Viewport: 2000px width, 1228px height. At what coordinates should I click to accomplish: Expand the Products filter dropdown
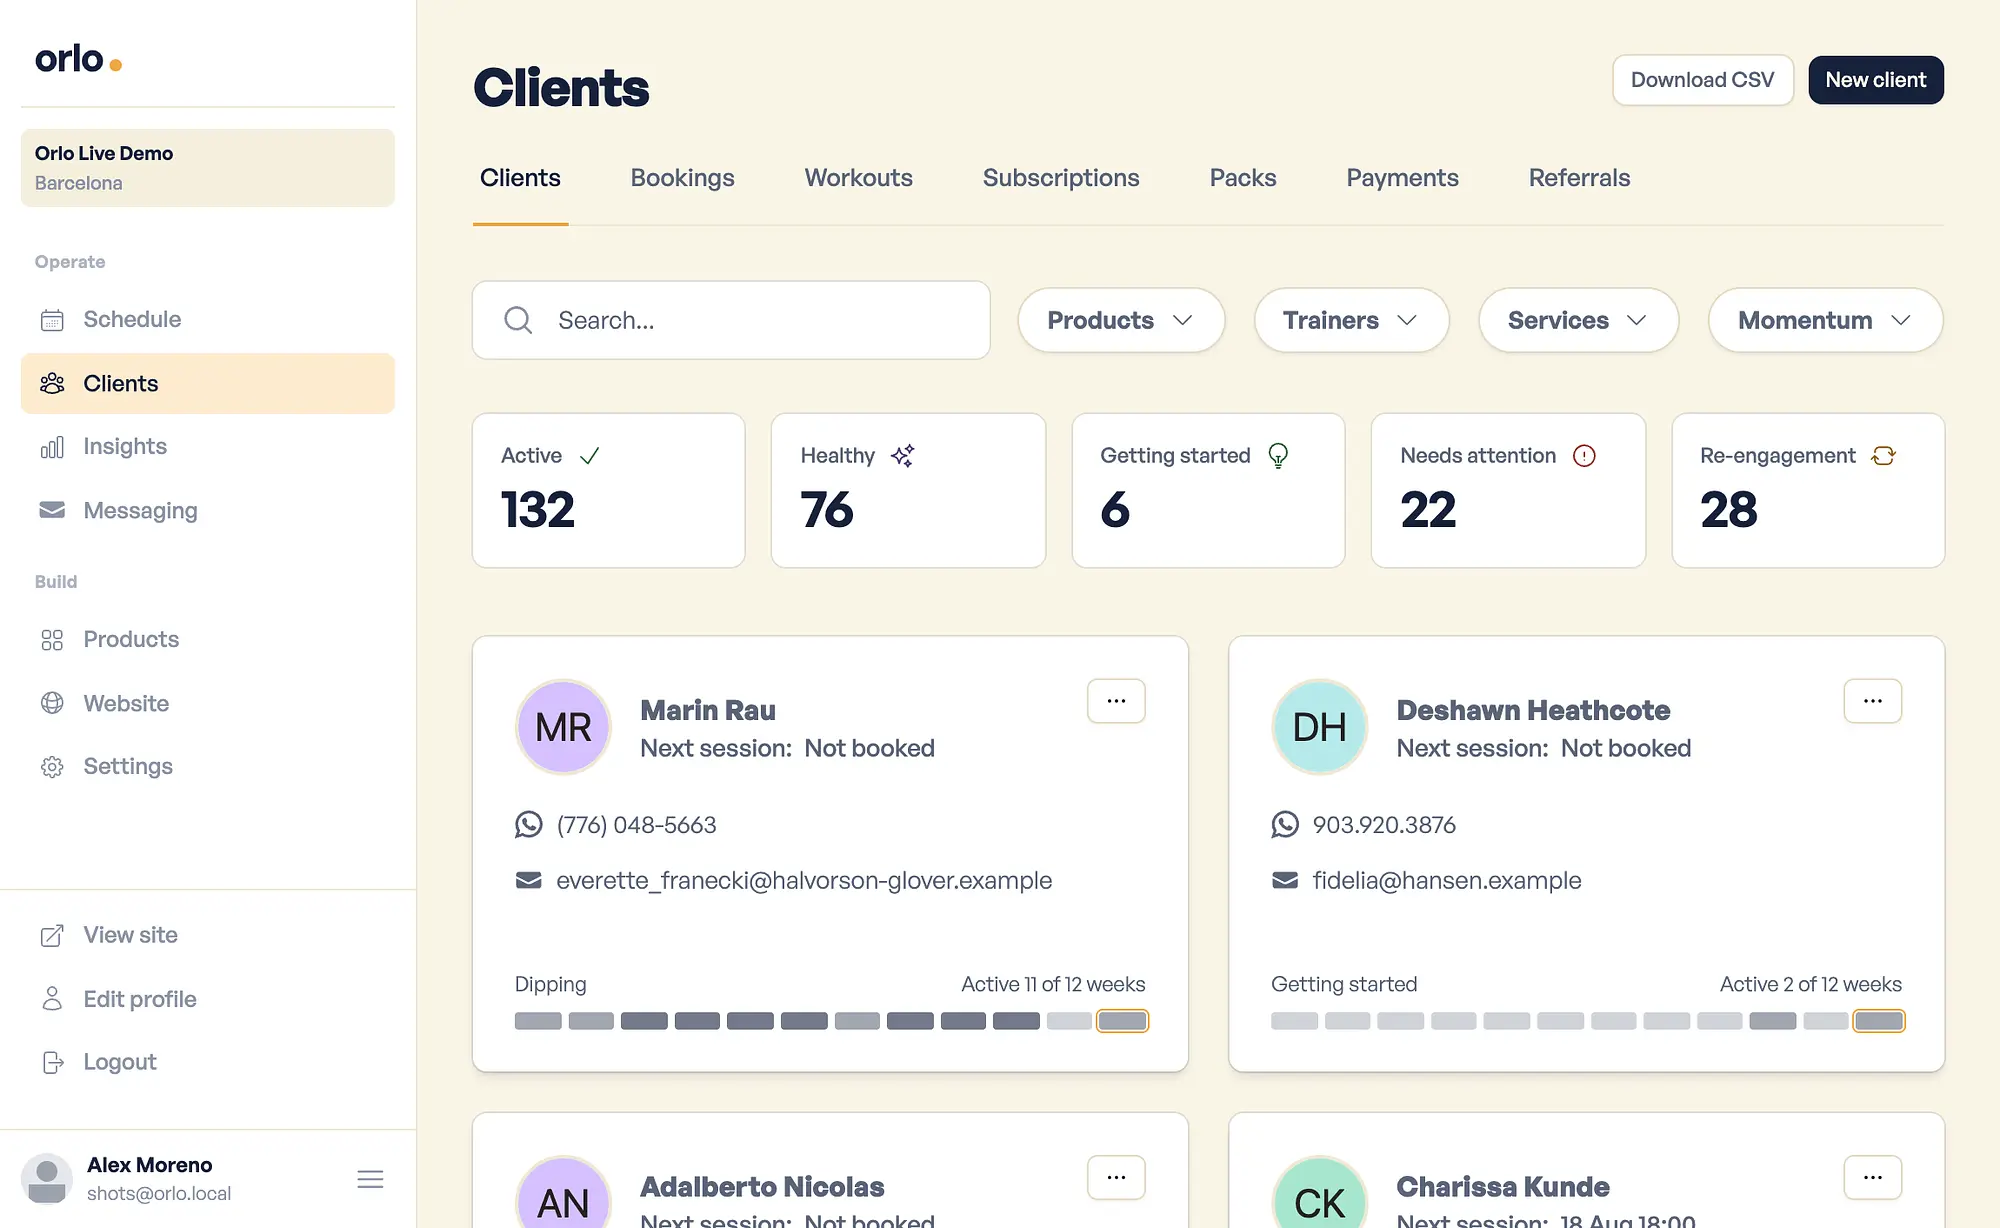1121,320
